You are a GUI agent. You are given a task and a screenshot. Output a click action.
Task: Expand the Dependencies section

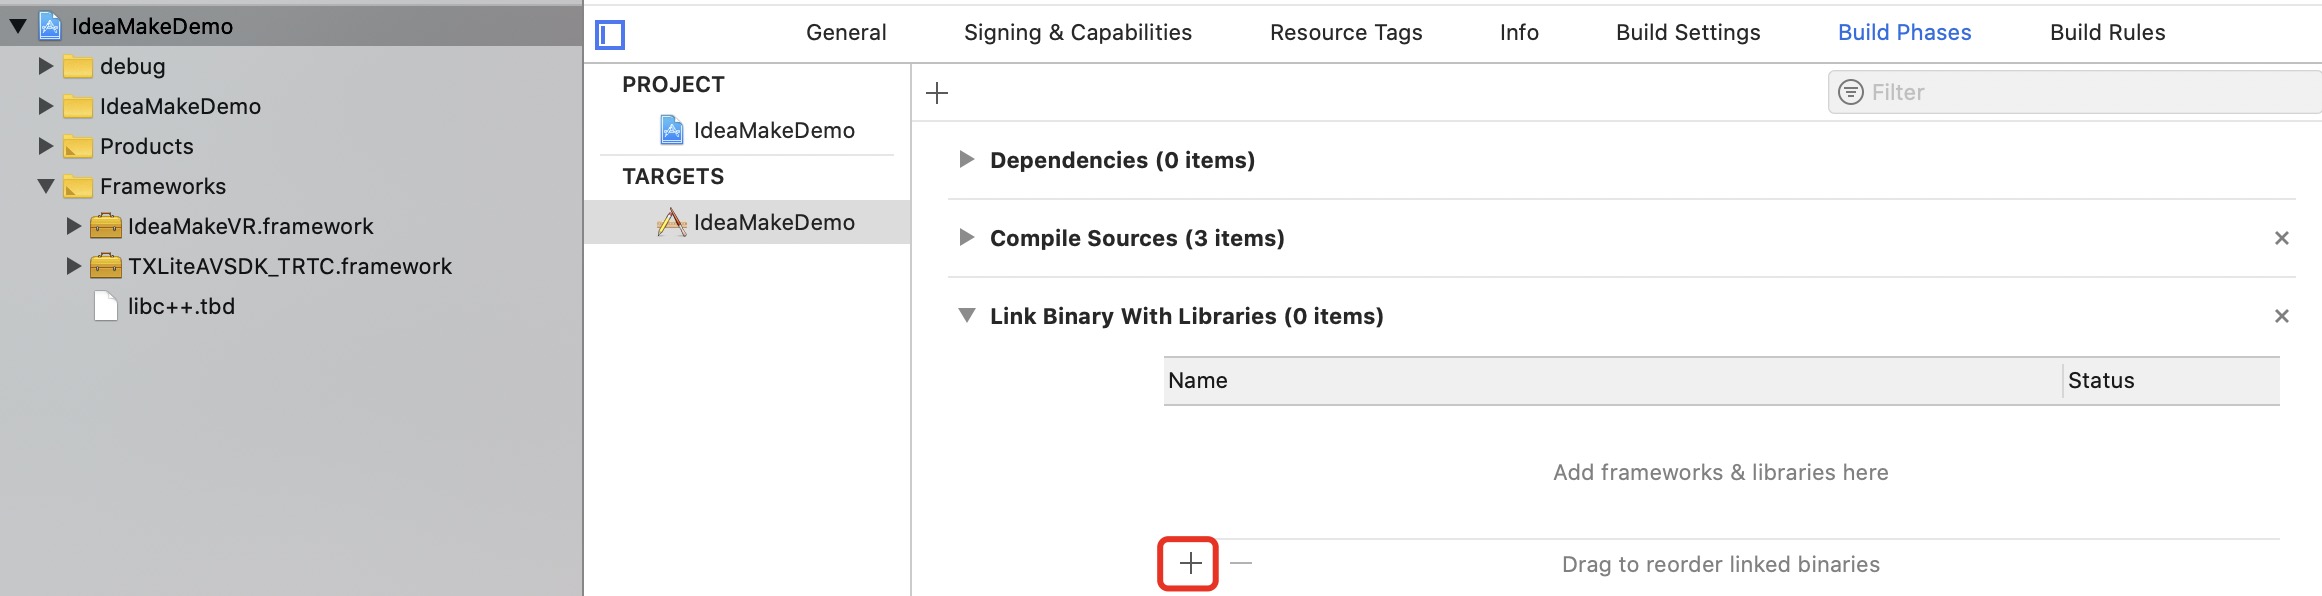966,160
